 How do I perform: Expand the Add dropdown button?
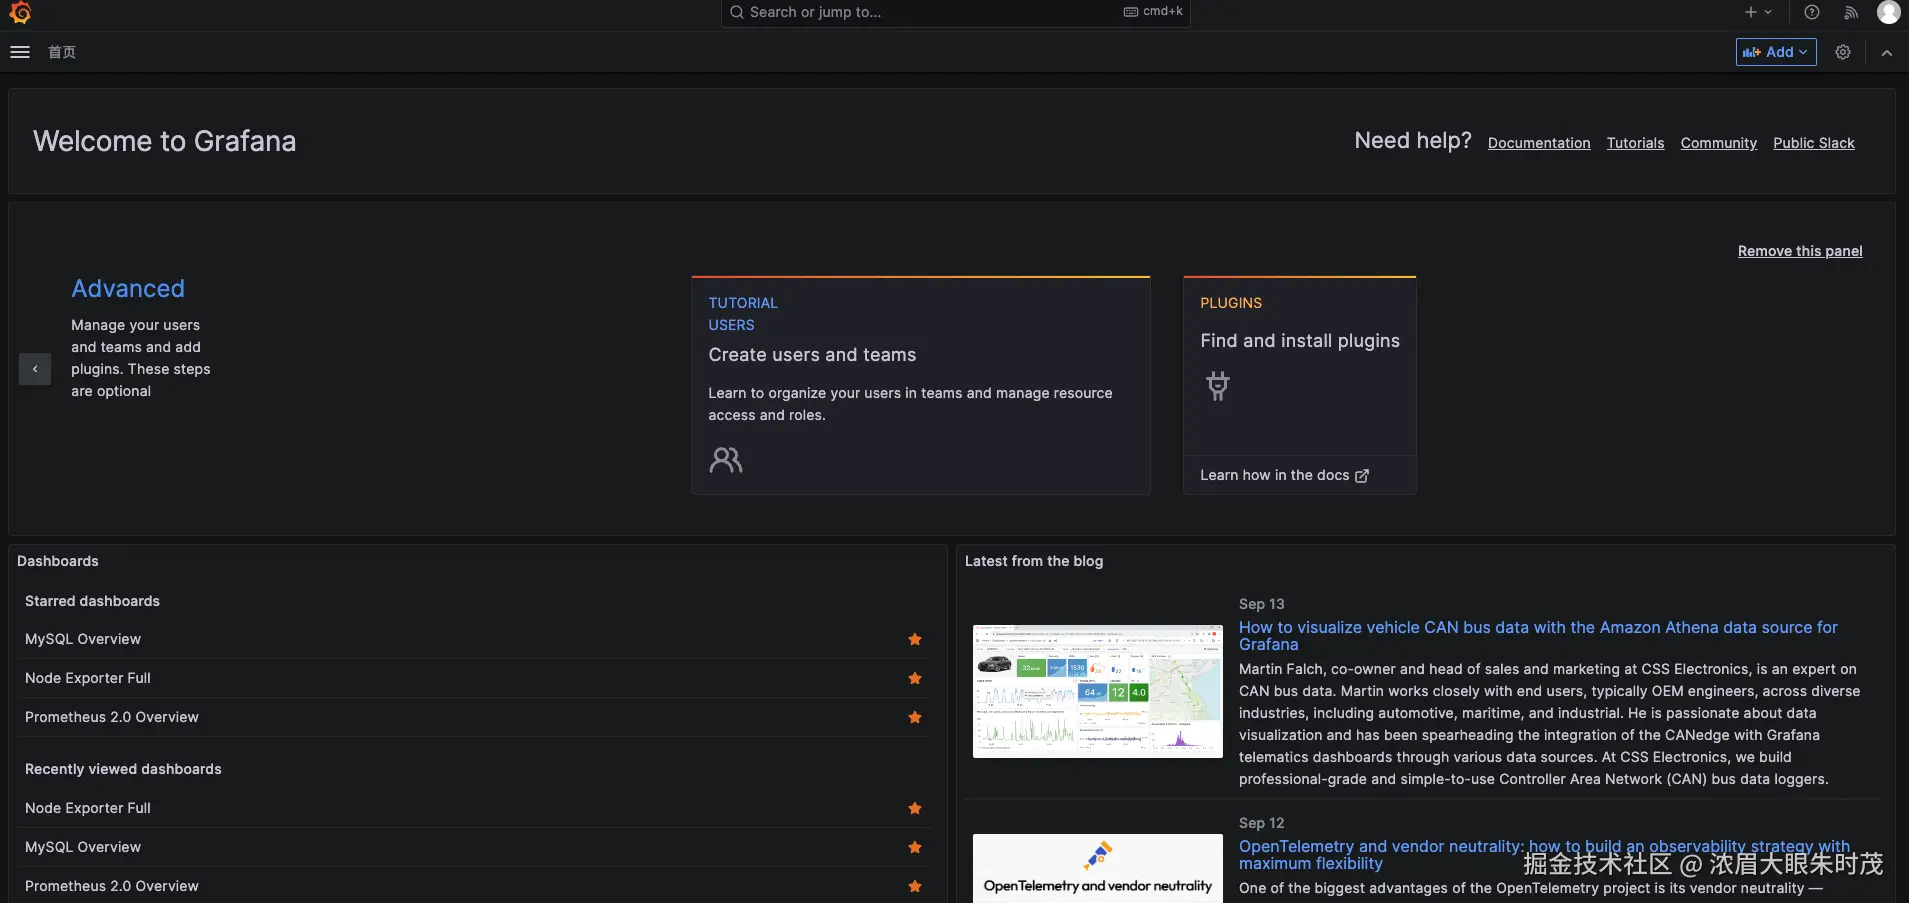click(1775, 52)
